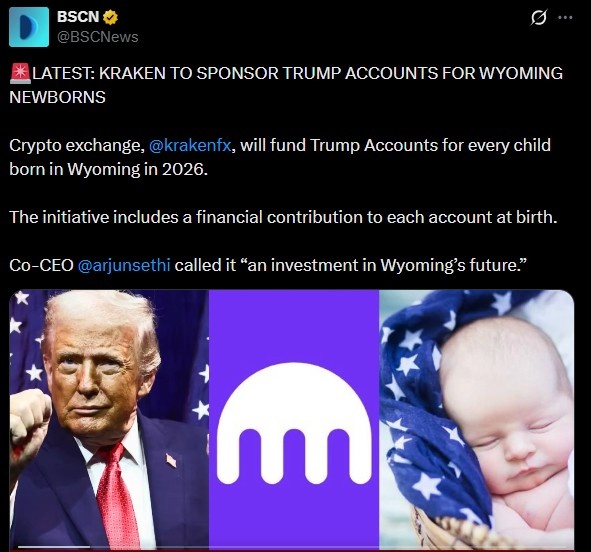The image size is (591, 552).
Task: Click the red siren emoji before LATEST
Action: click(x=20, y=73)
